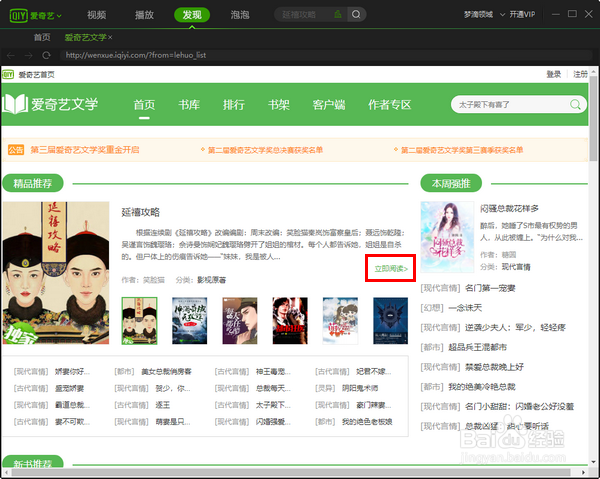The height and width of the screenshot is (479, 600).
Task: Click 闪婚总裁花样多 title
Action: pyautogui.click(x=509, y=209)
